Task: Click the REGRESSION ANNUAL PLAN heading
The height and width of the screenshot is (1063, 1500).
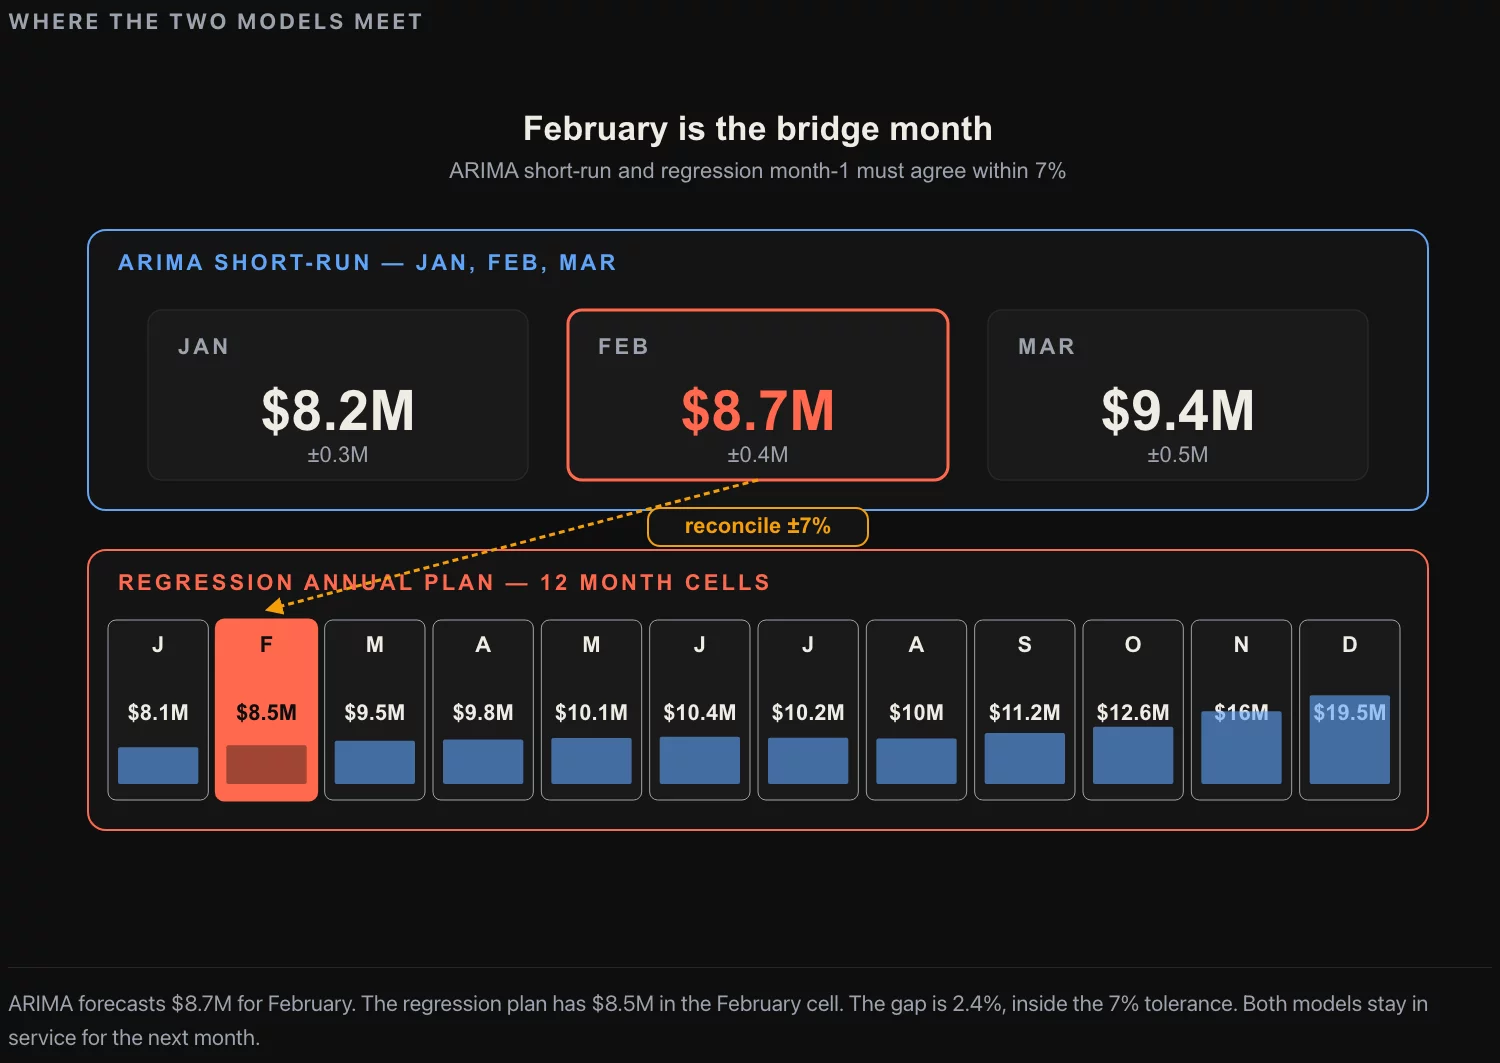Action: coord(444,583)
